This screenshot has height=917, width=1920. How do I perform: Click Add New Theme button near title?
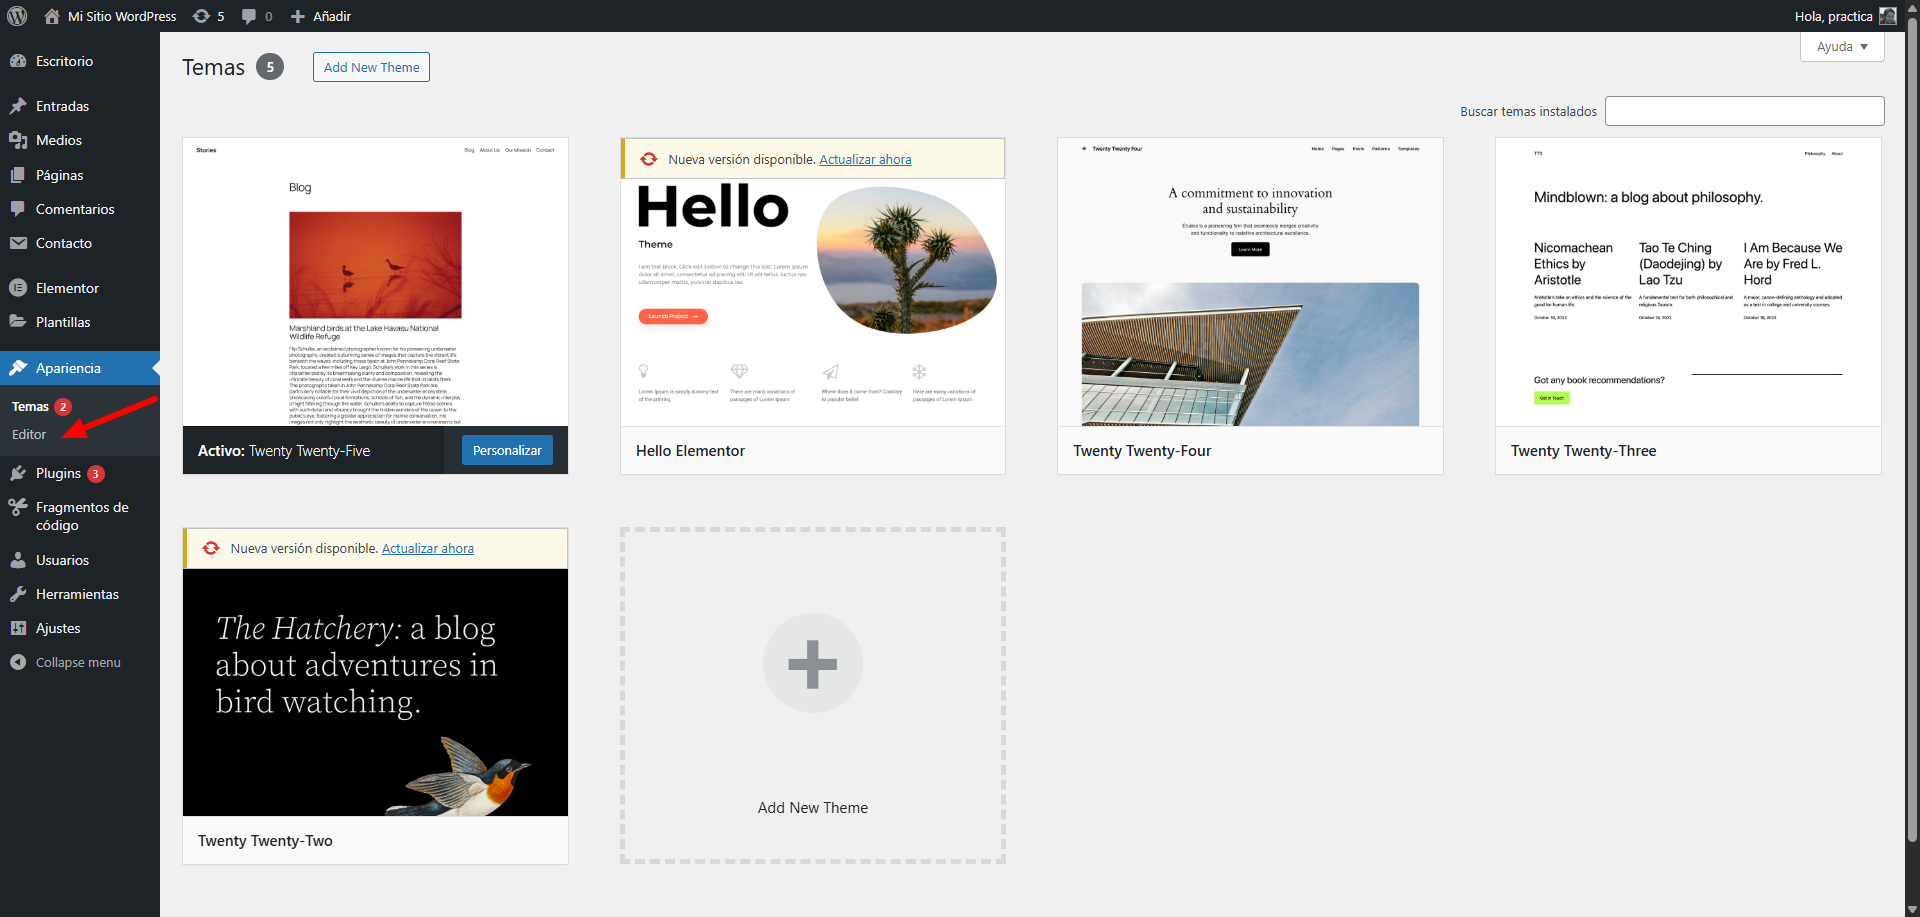(371, 67)
